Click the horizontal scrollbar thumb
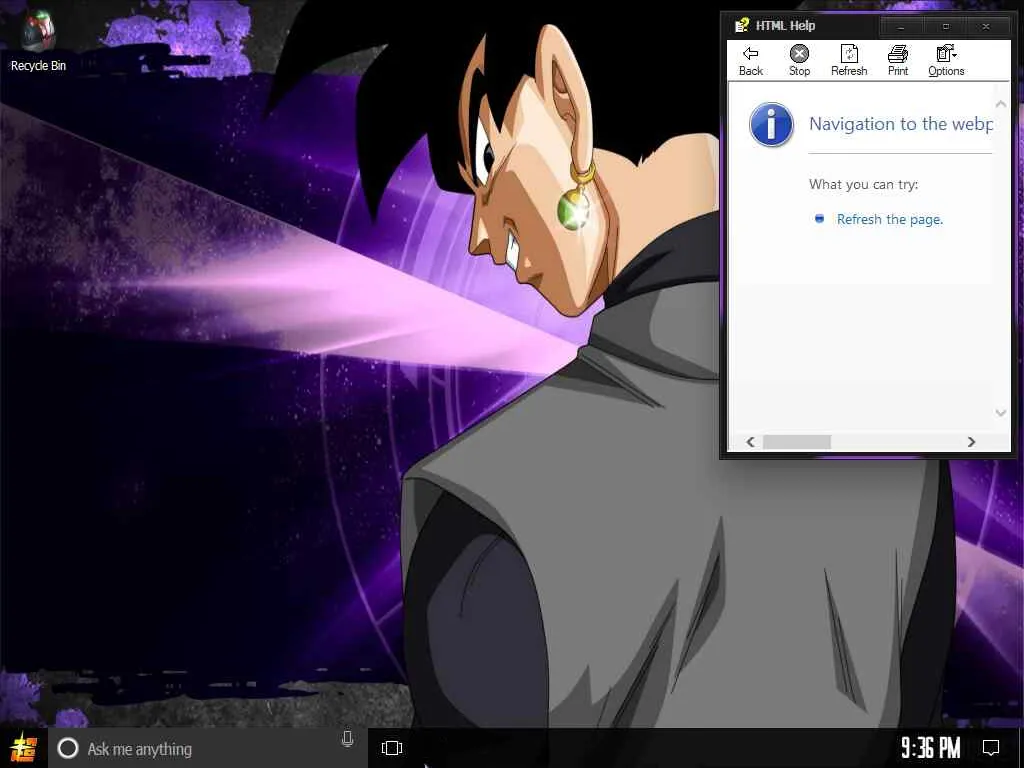1024x768 pixels. coord(797,442)
